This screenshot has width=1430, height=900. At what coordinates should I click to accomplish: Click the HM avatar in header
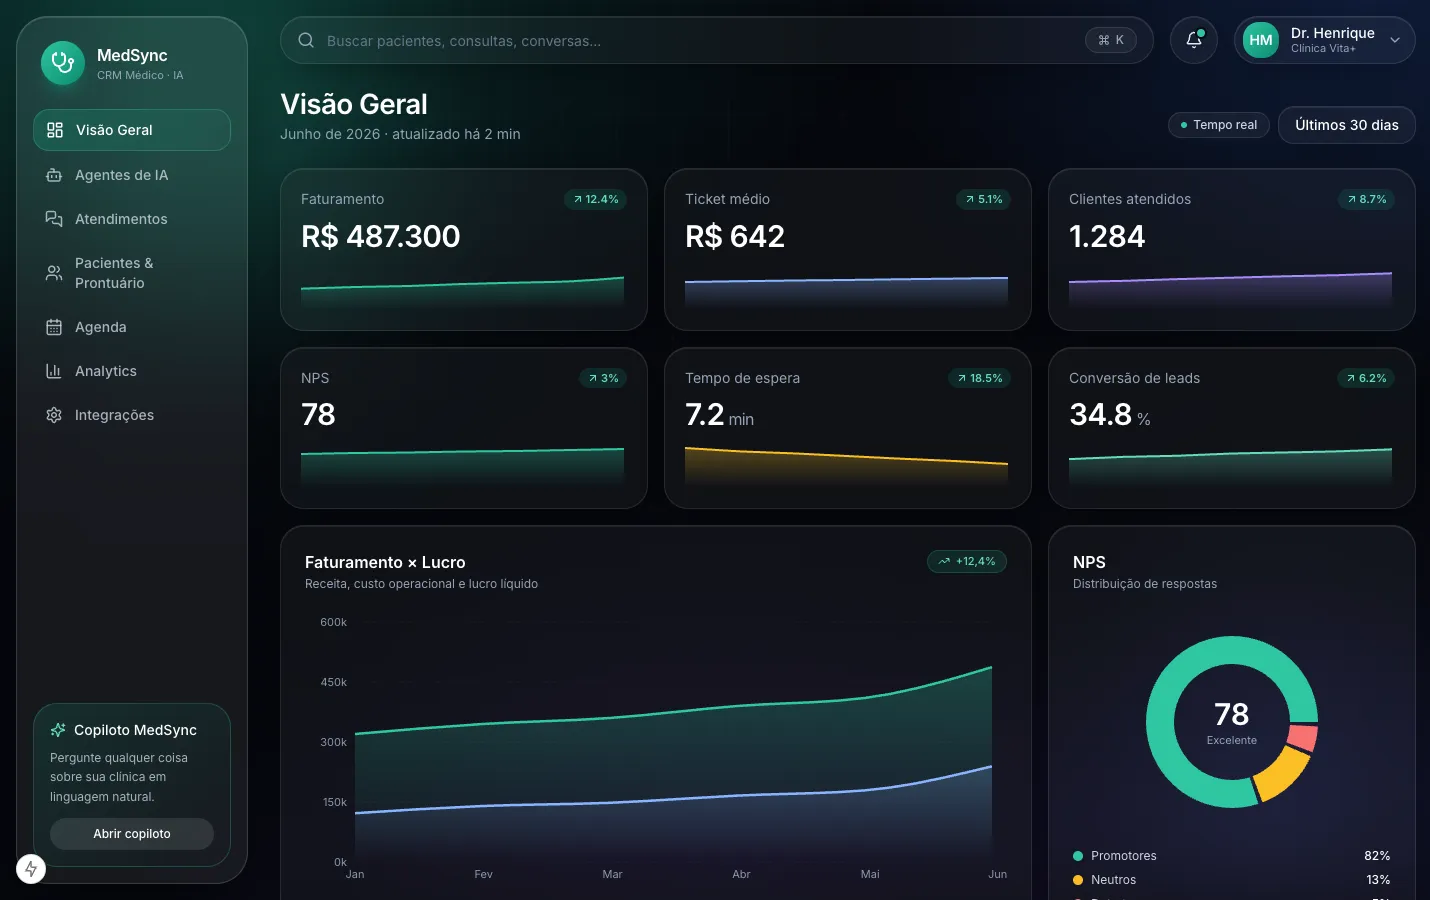(x=1261, y=40)
